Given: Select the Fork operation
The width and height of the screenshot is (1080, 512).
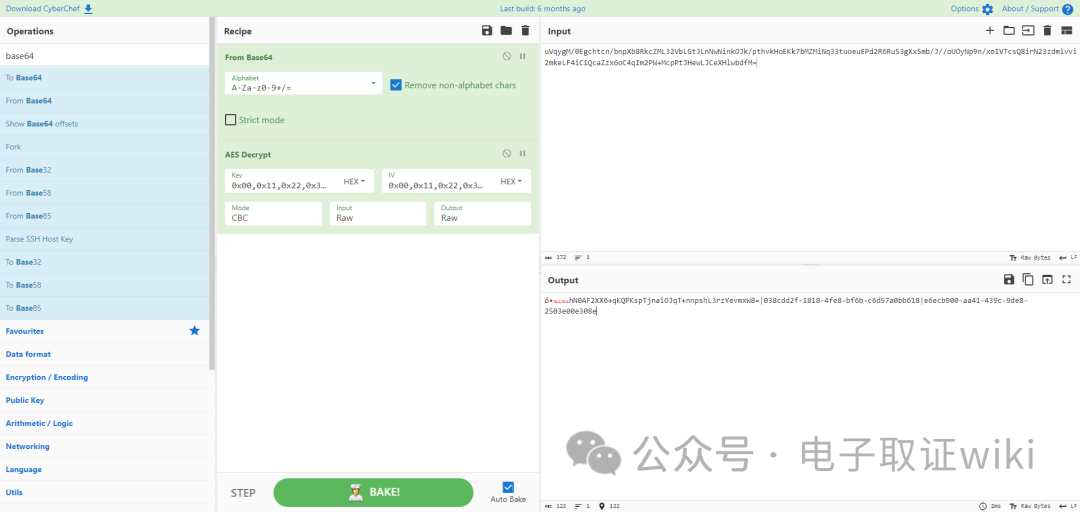Looking at the screenshot, I should click(105, 147).
